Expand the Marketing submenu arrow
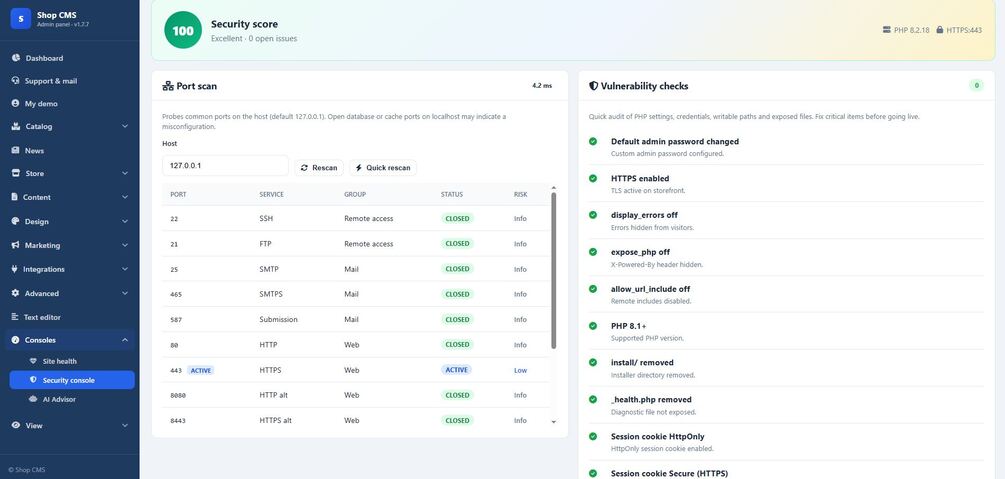1005x479 pixels. 125,245
